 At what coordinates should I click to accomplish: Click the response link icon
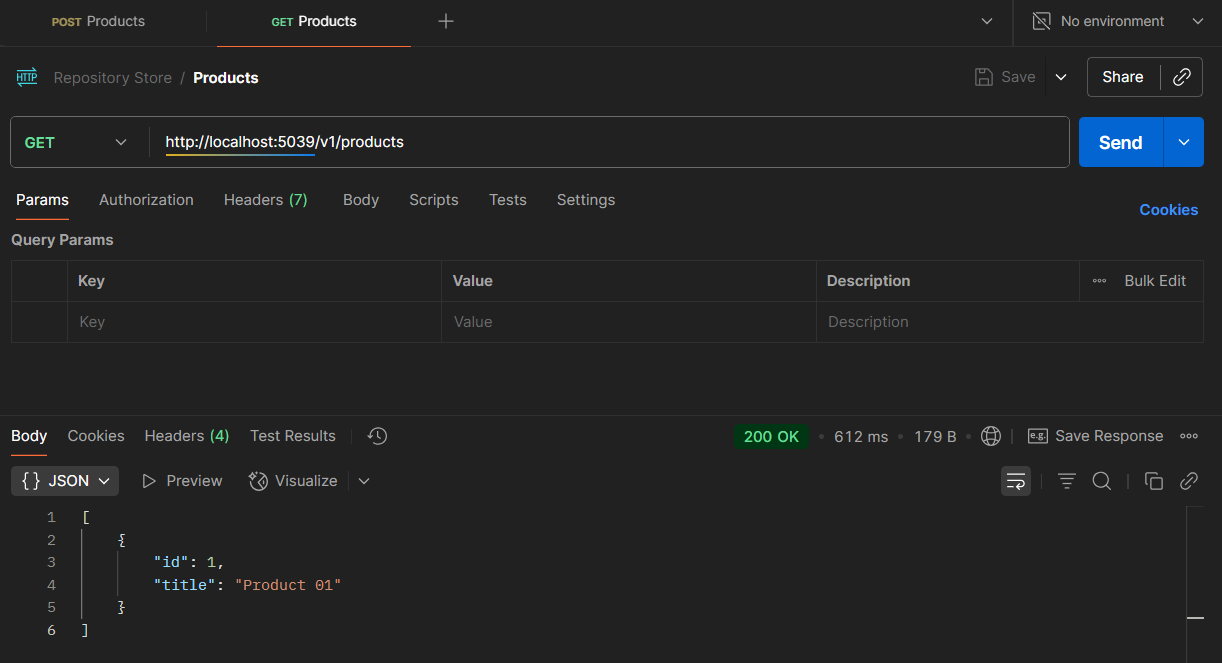[1189, 481]
